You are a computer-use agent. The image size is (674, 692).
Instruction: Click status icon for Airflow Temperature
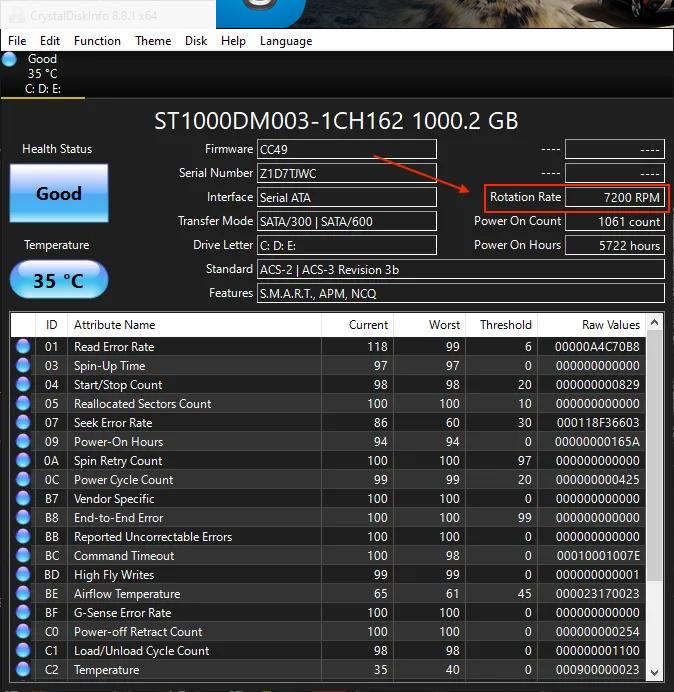(x=23, y=594)
